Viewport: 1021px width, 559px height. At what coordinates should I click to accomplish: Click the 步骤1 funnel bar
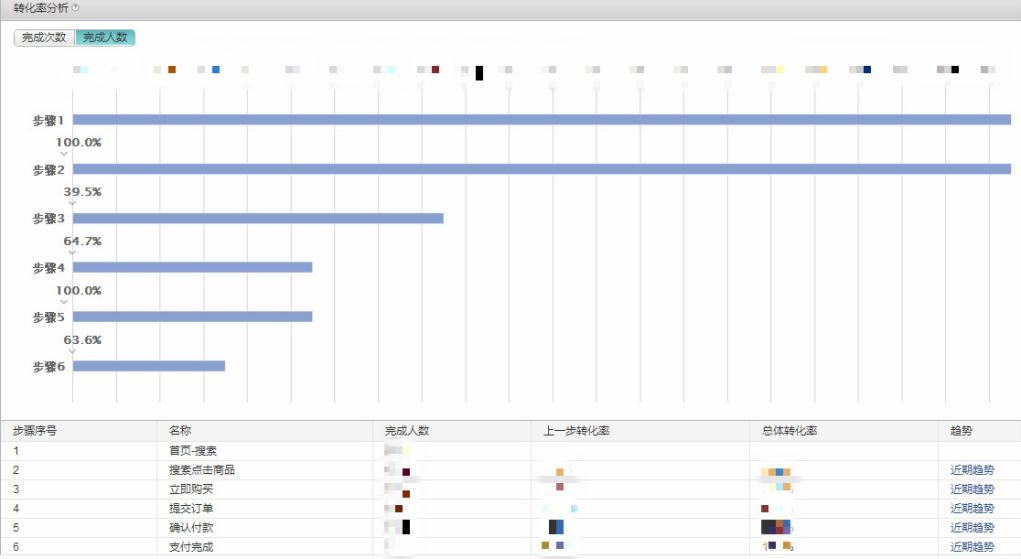click(541, 120)
